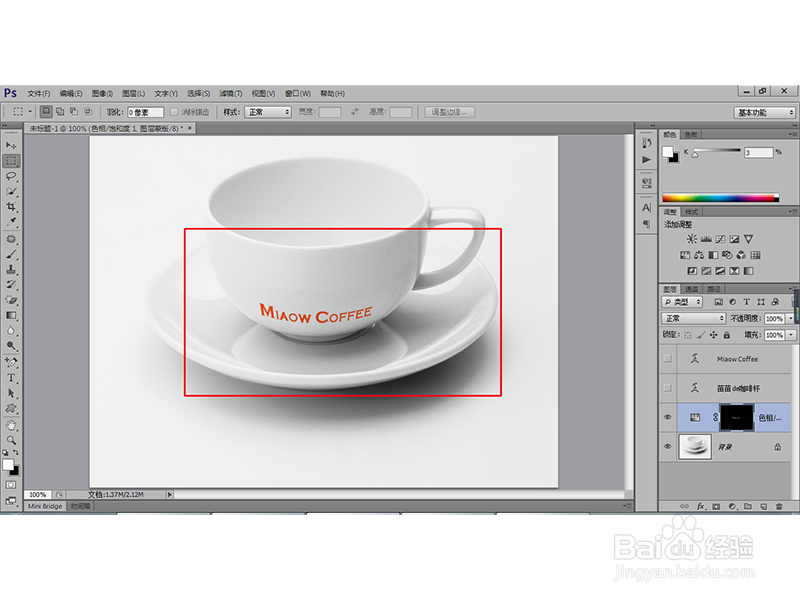Add a layer mask from panel footer
The height and width of the screenshot is (600, 800).
pos(716,506)
